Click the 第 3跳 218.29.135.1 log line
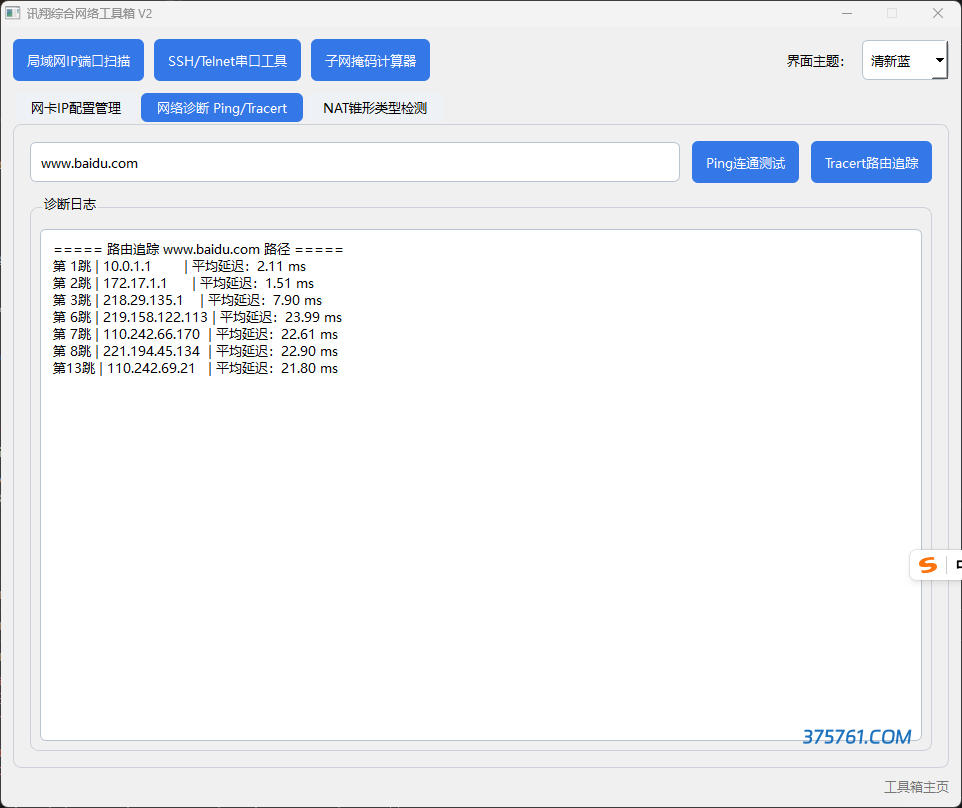 pos(187,301)
